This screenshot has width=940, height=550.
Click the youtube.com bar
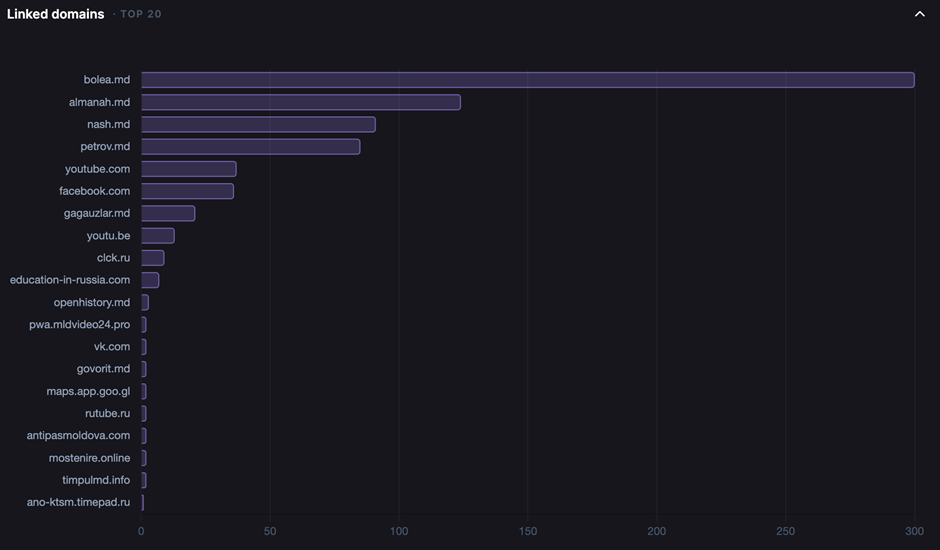click(x=188, y=169)
